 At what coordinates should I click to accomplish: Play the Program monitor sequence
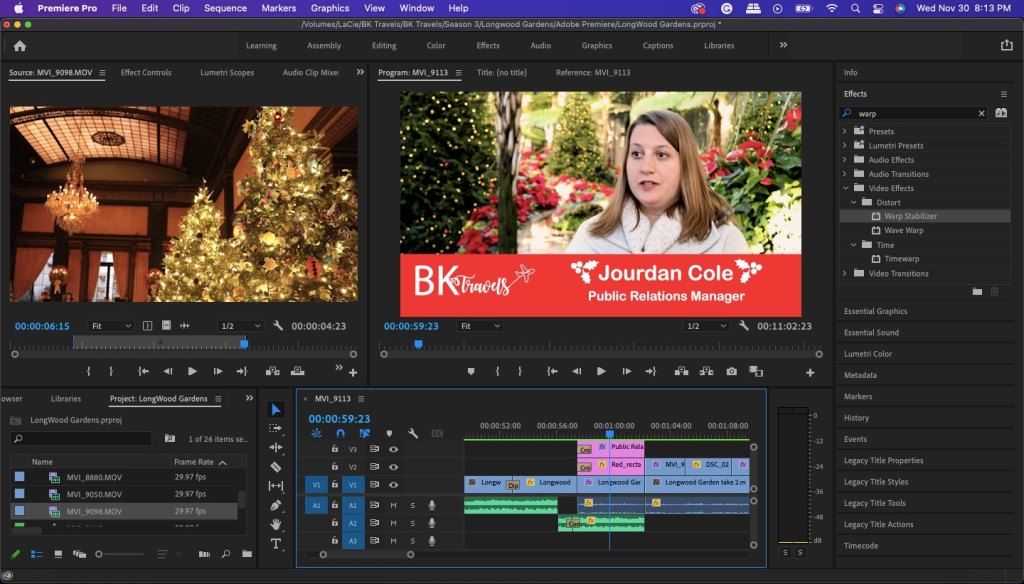pyautogui.click(x=601, y=371)
